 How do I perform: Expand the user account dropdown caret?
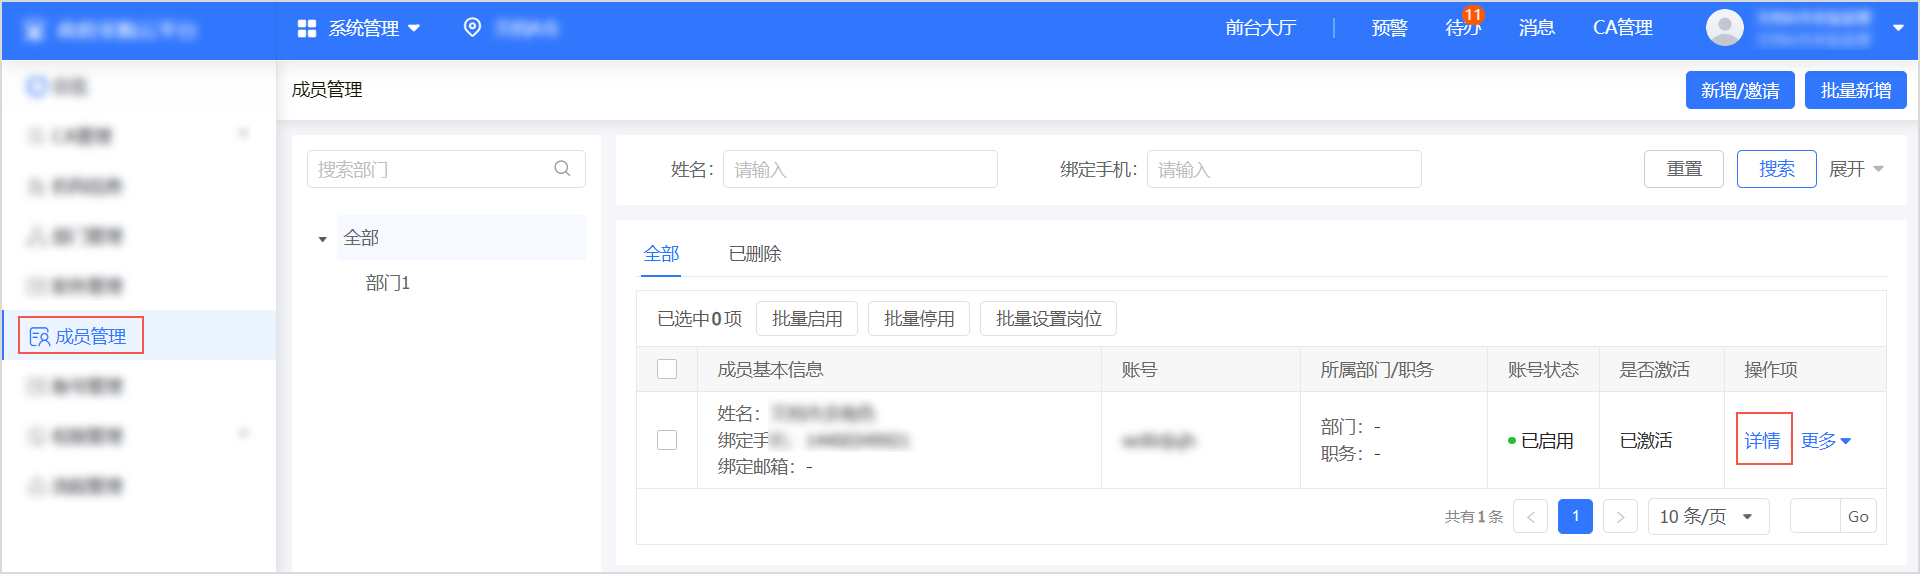[x=1898, y=28]
